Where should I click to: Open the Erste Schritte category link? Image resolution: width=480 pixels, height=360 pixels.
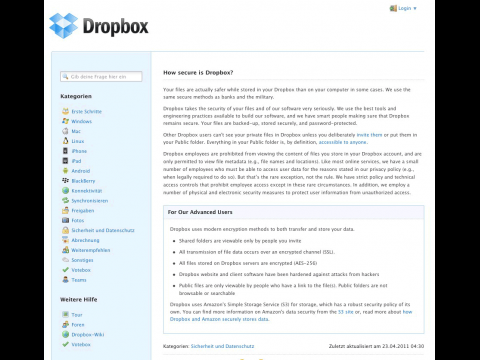tap(87, 111)
